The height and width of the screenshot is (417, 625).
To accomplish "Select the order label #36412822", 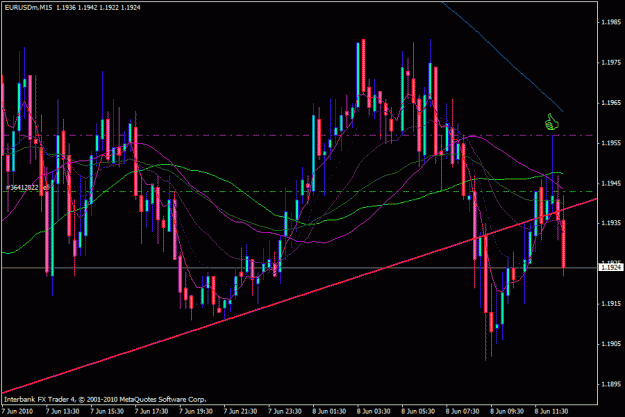I will [22, 187].
